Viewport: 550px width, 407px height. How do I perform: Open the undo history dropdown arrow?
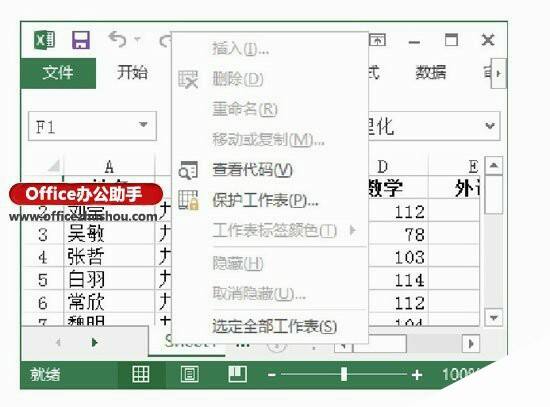pyautogui.click(x=137, y=39)
